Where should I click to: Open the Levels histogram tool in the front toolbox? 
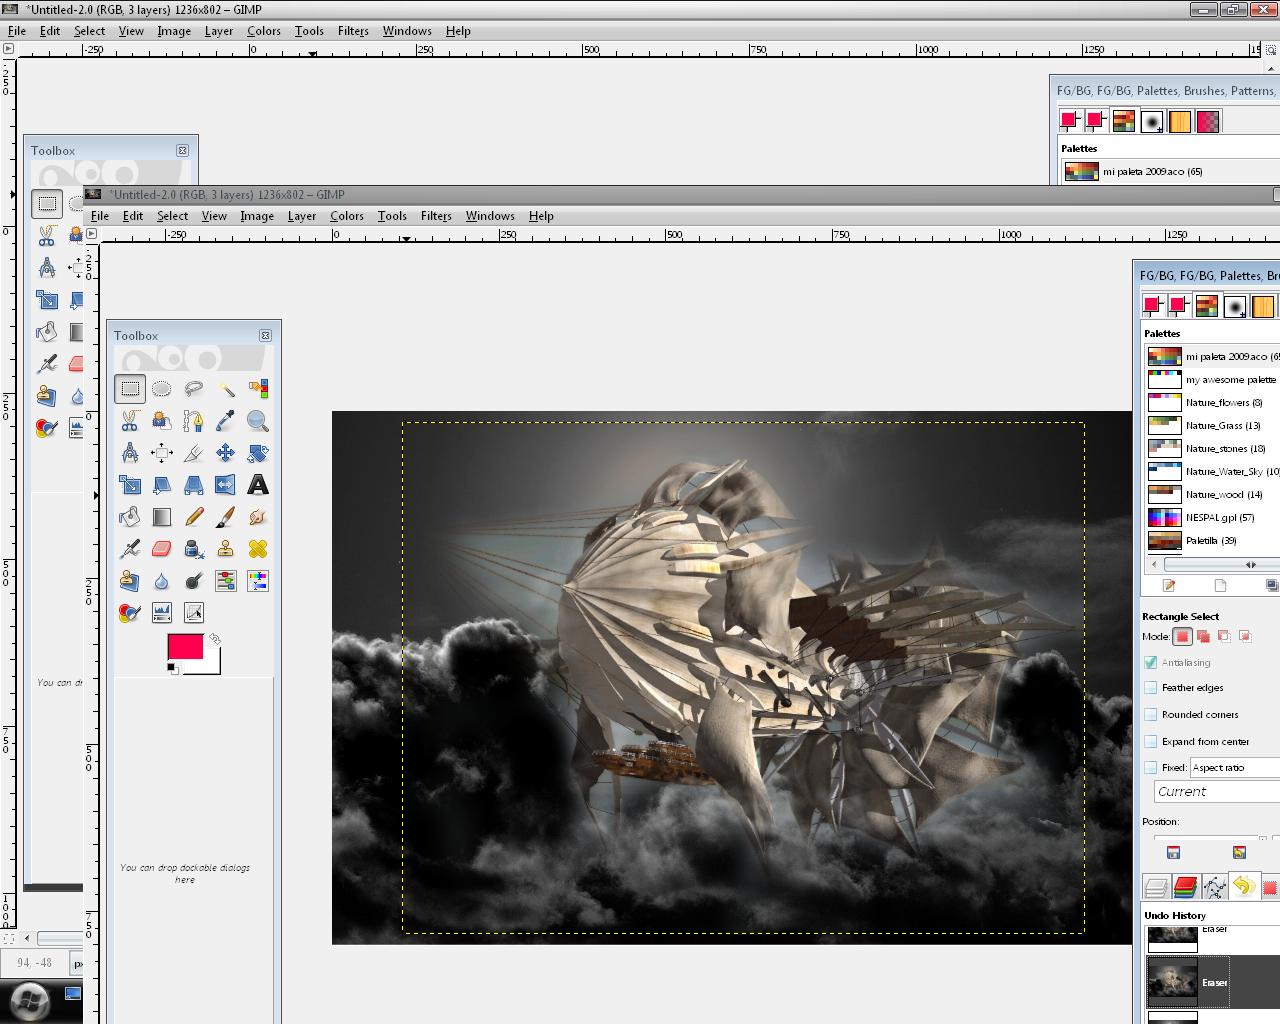coord(161,613)
